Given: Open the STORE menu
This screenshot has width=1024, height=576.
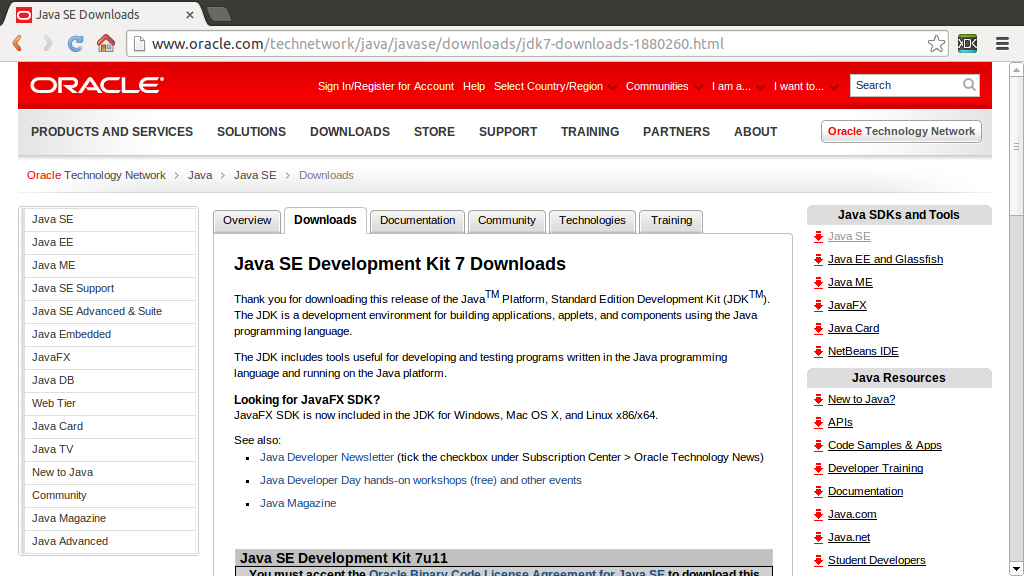Looking at the screenshot, I should pyautogui.click(x=434, y=132).
